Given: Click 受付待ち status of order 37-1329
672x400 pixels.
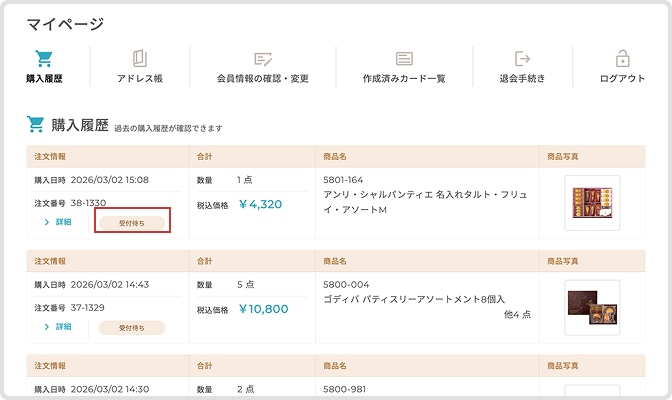Looking at the screenshot, I should (131, 327).
